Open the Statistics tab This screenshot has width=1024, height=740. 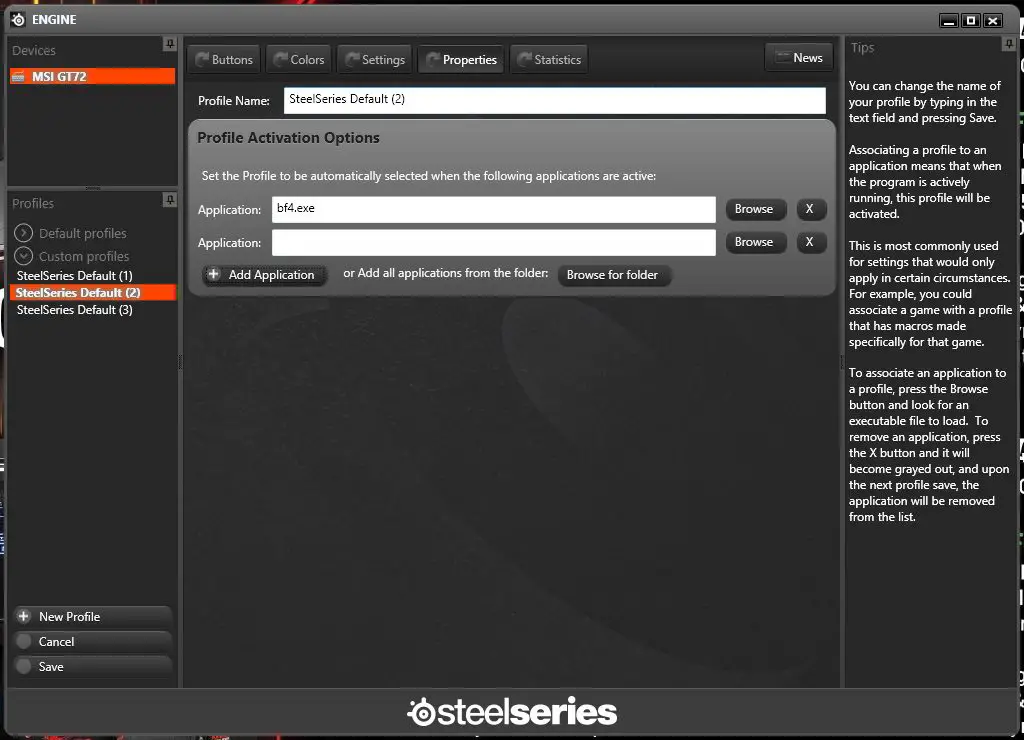tap(549, 59)
